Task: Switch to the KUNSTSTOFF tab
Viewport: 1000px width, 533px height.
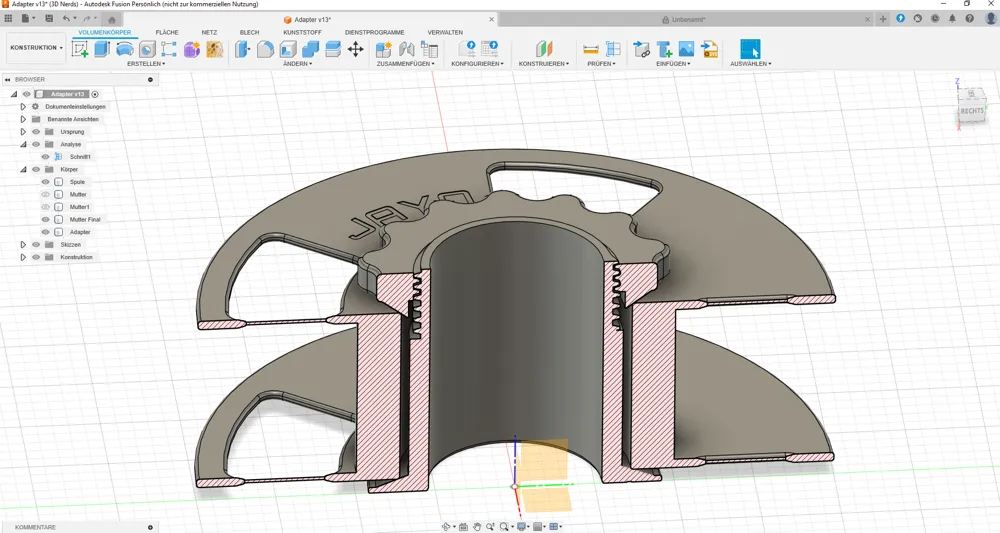Action: [x=302, y=33]
